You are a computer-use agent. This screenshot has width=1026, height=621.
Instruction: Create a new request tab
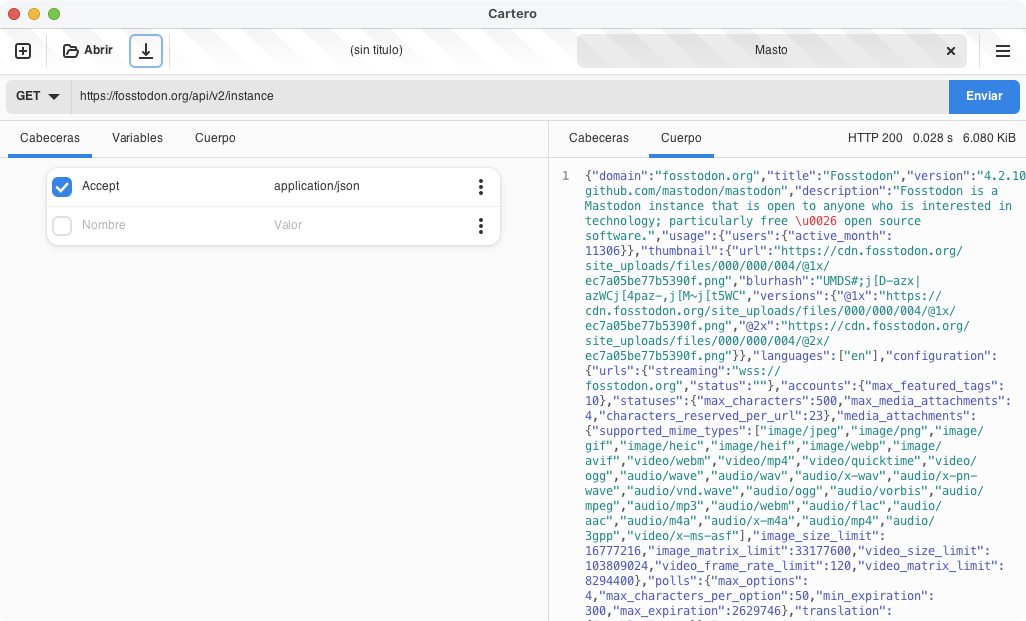click(x=23, y=51)
